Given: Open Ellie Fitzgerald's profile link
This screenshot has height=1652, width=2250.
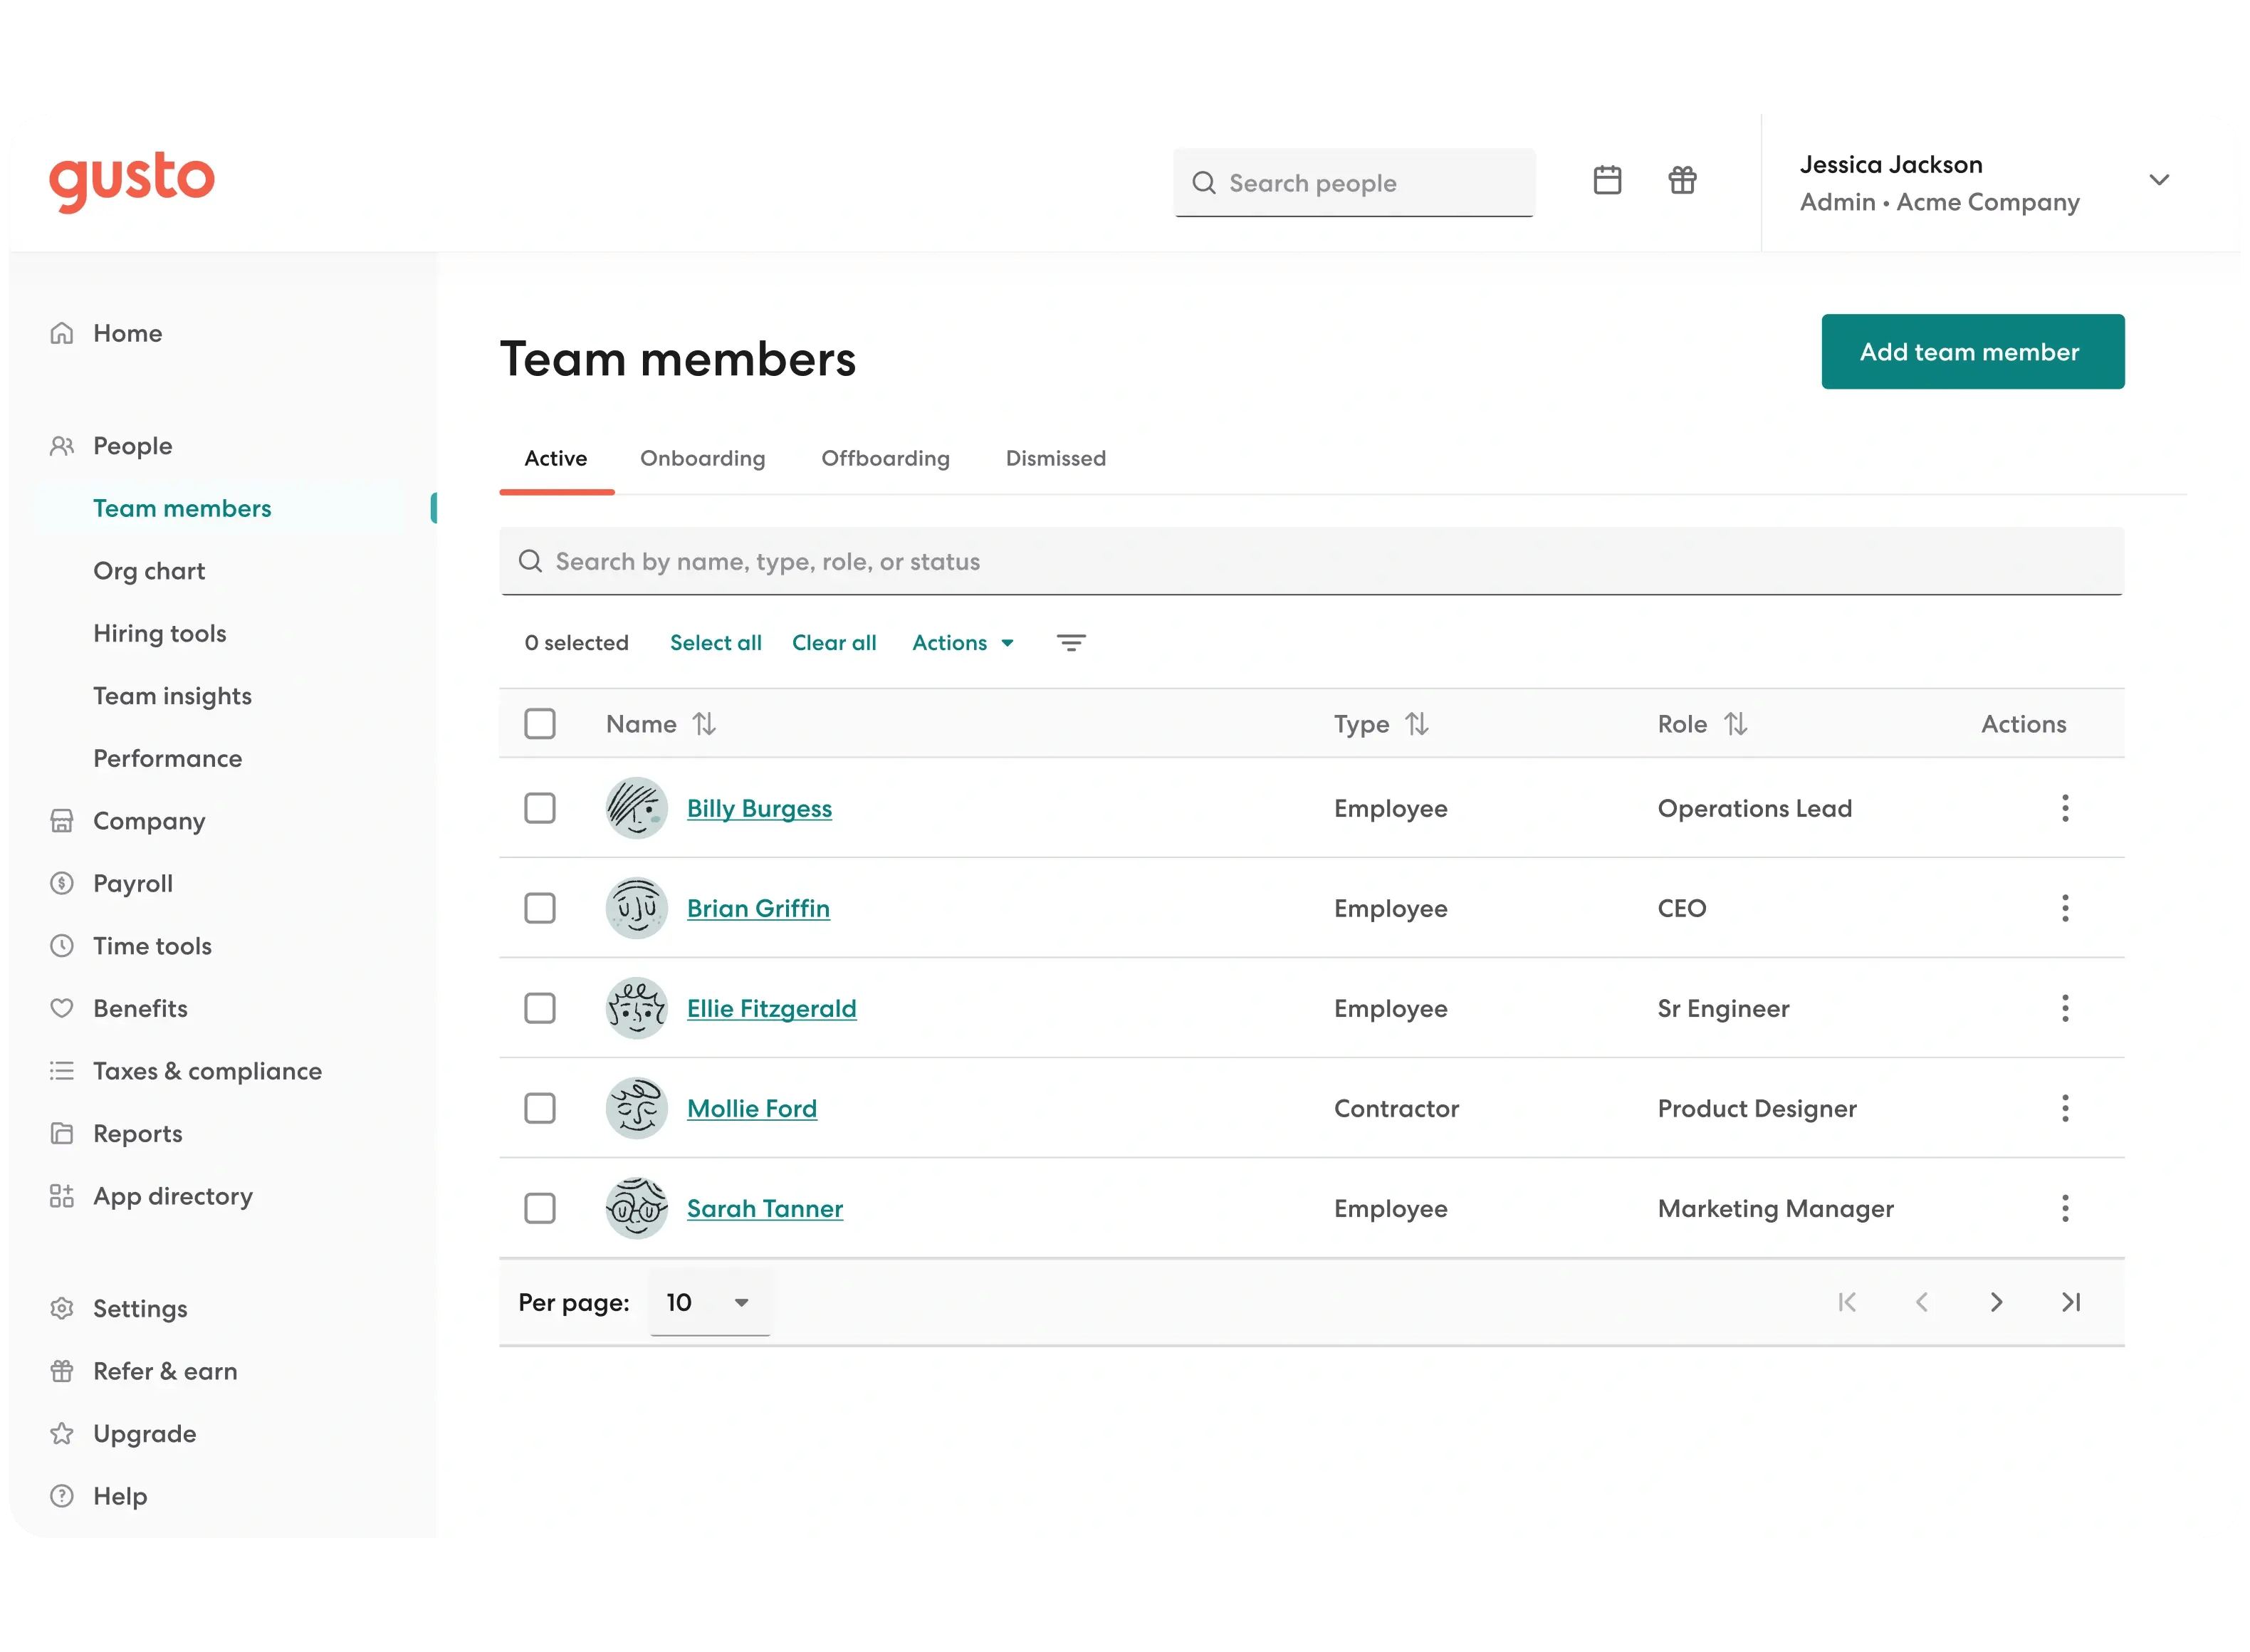Looking at the screenshot, I should pos(771,1008).
